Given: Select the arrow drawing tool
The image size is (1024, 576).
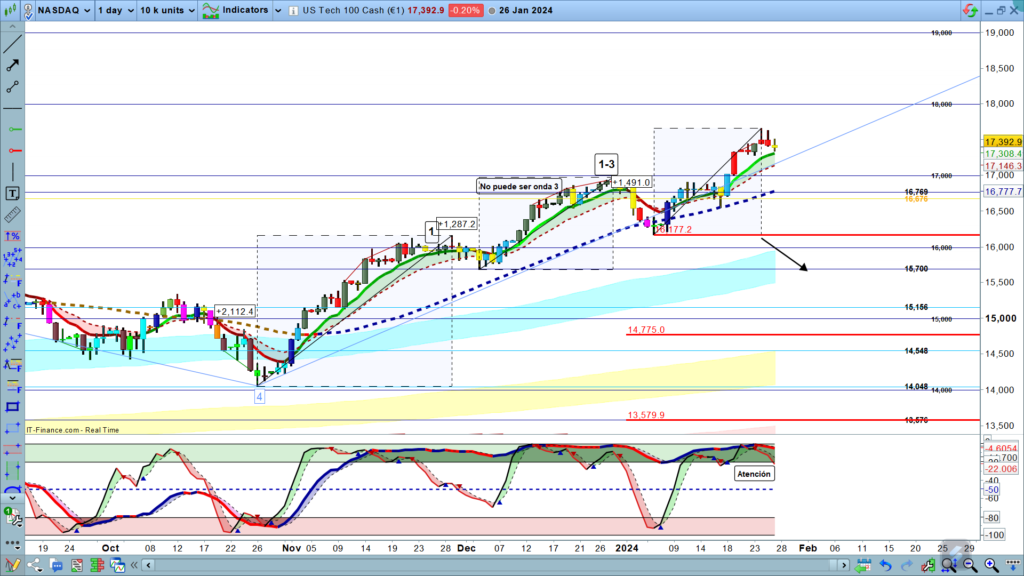Looking at the screenshot, I should tap(12, 64).
